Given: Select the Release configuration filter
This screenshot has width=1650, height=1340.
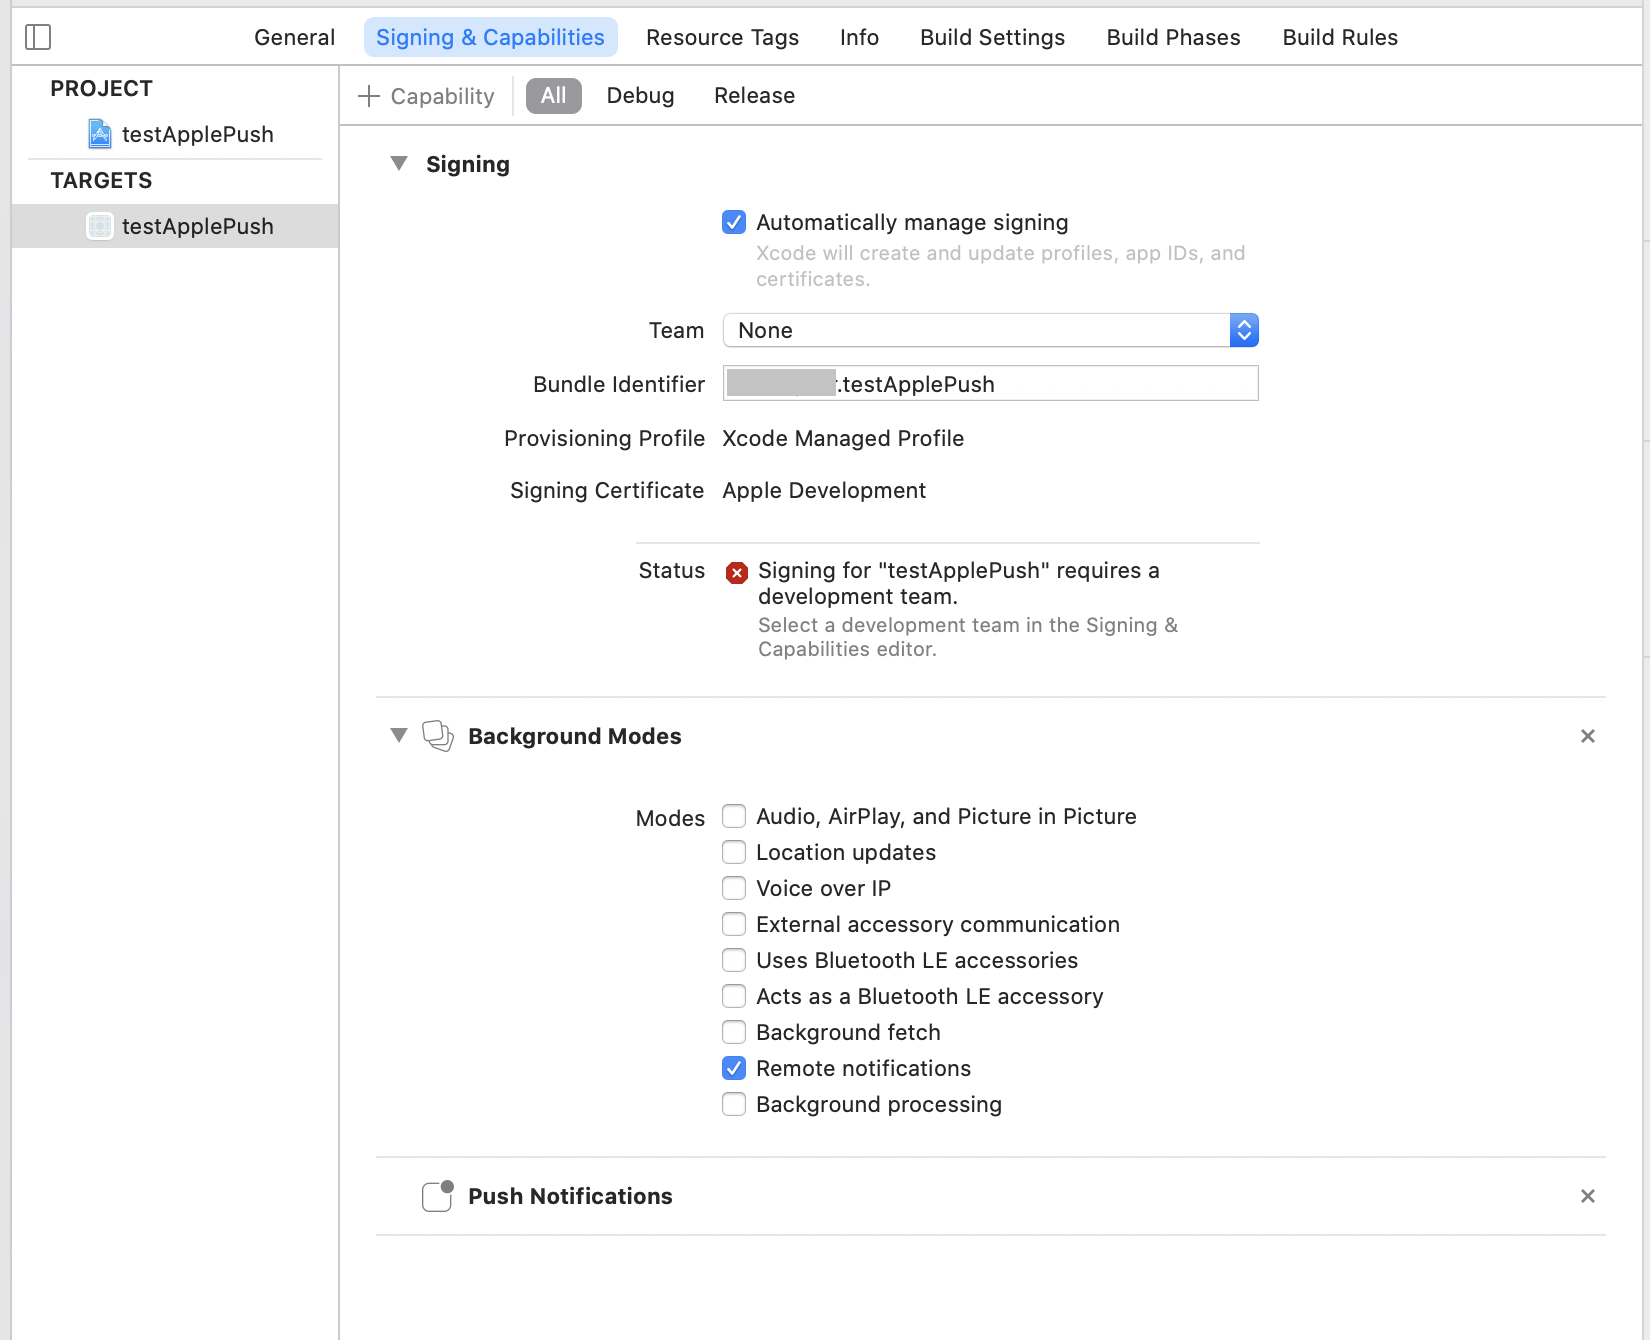Looking at the screenshot, I should tap(754, 96).
